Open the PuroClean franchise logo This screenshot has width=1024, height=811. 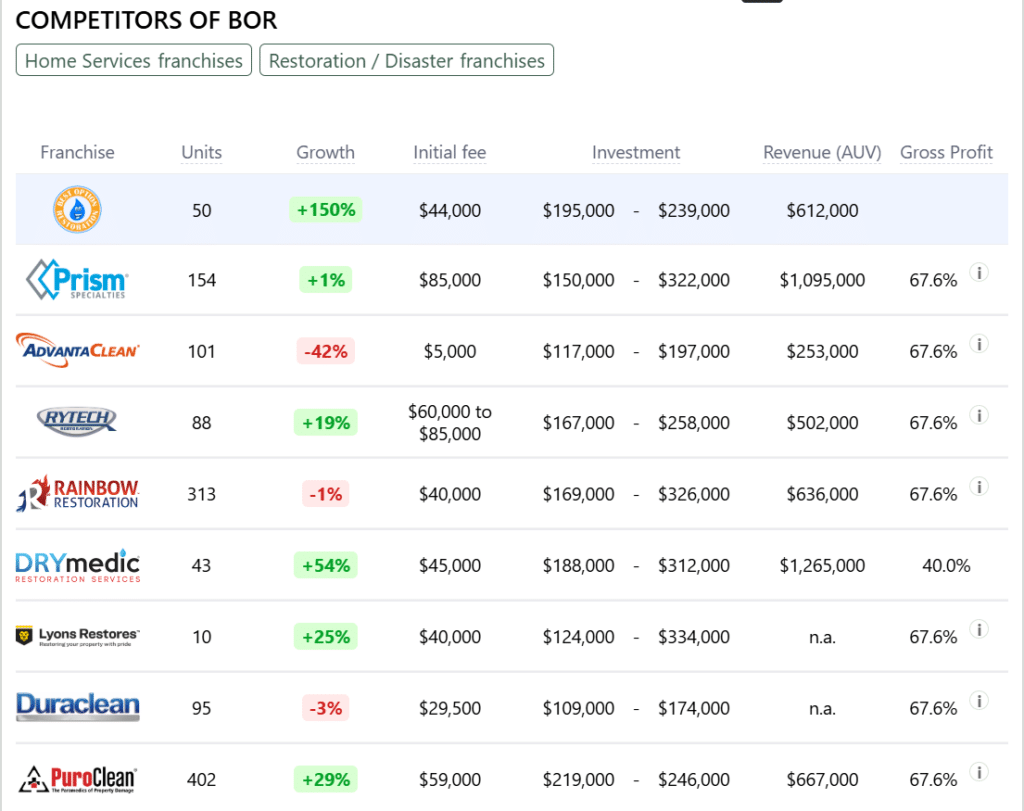pyautogui.click(x=77, y=779)
